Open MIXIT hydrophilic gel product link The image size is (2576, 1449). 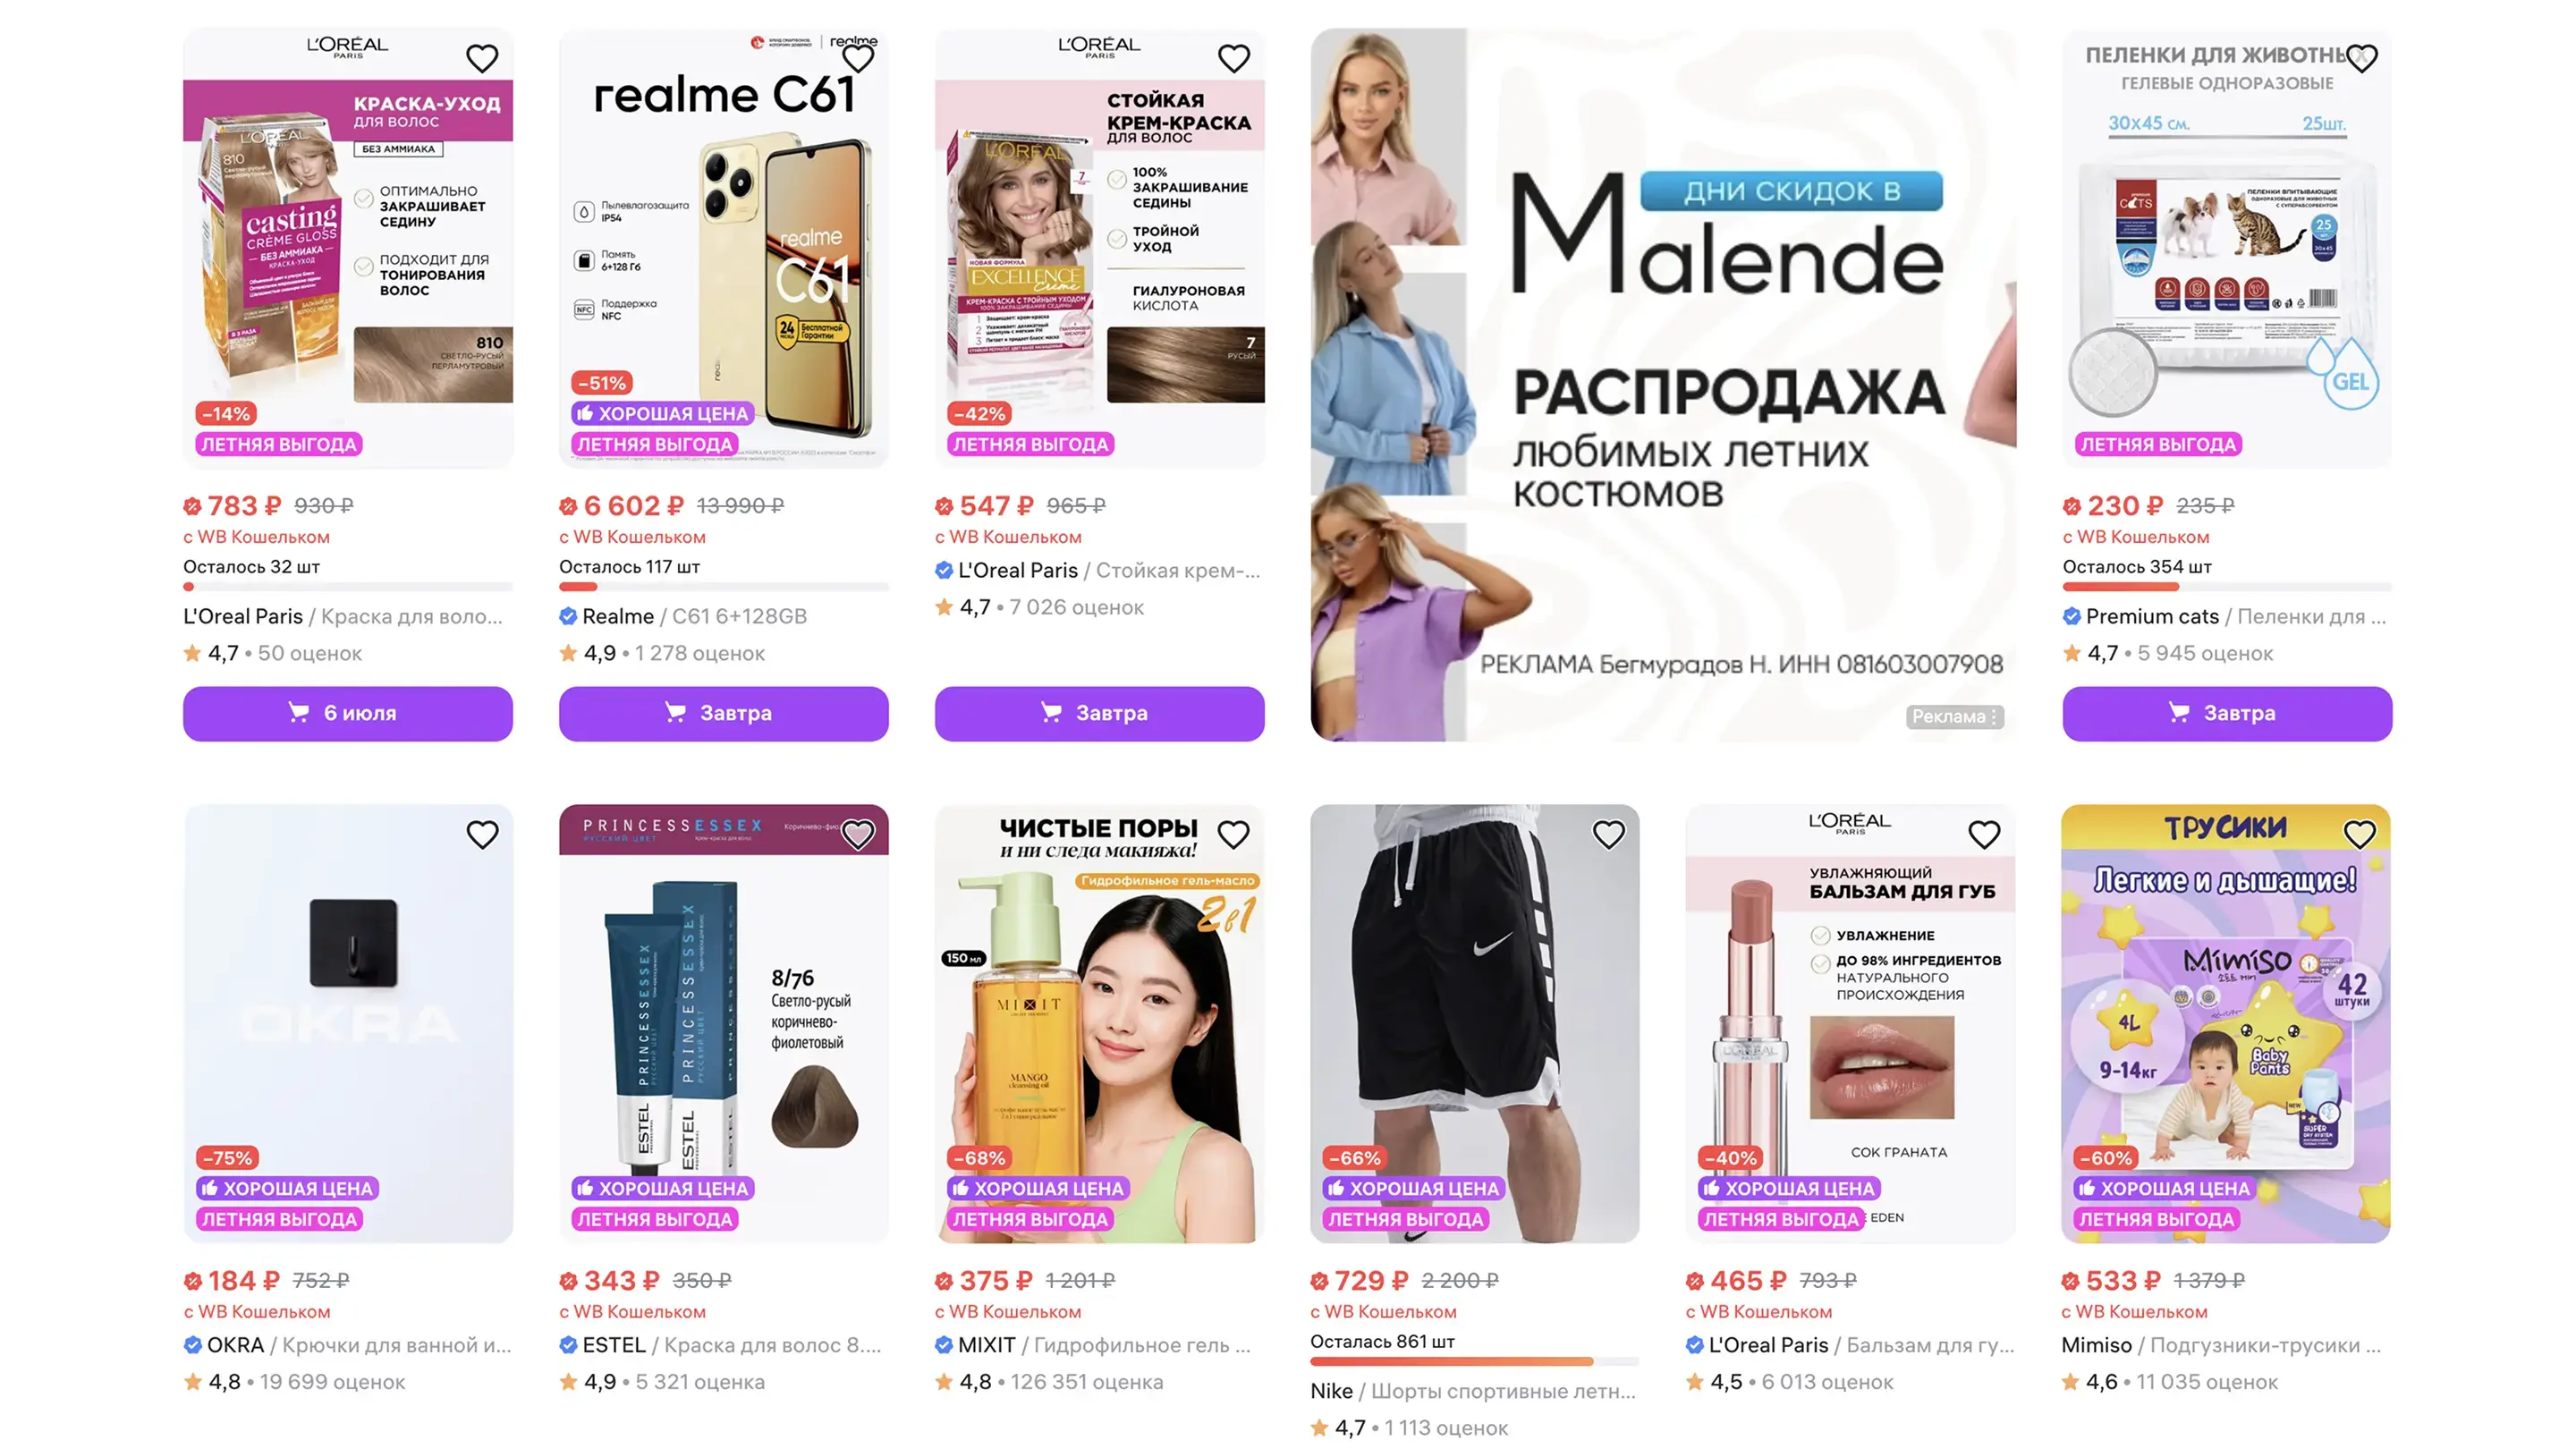click(1093, 1345)
